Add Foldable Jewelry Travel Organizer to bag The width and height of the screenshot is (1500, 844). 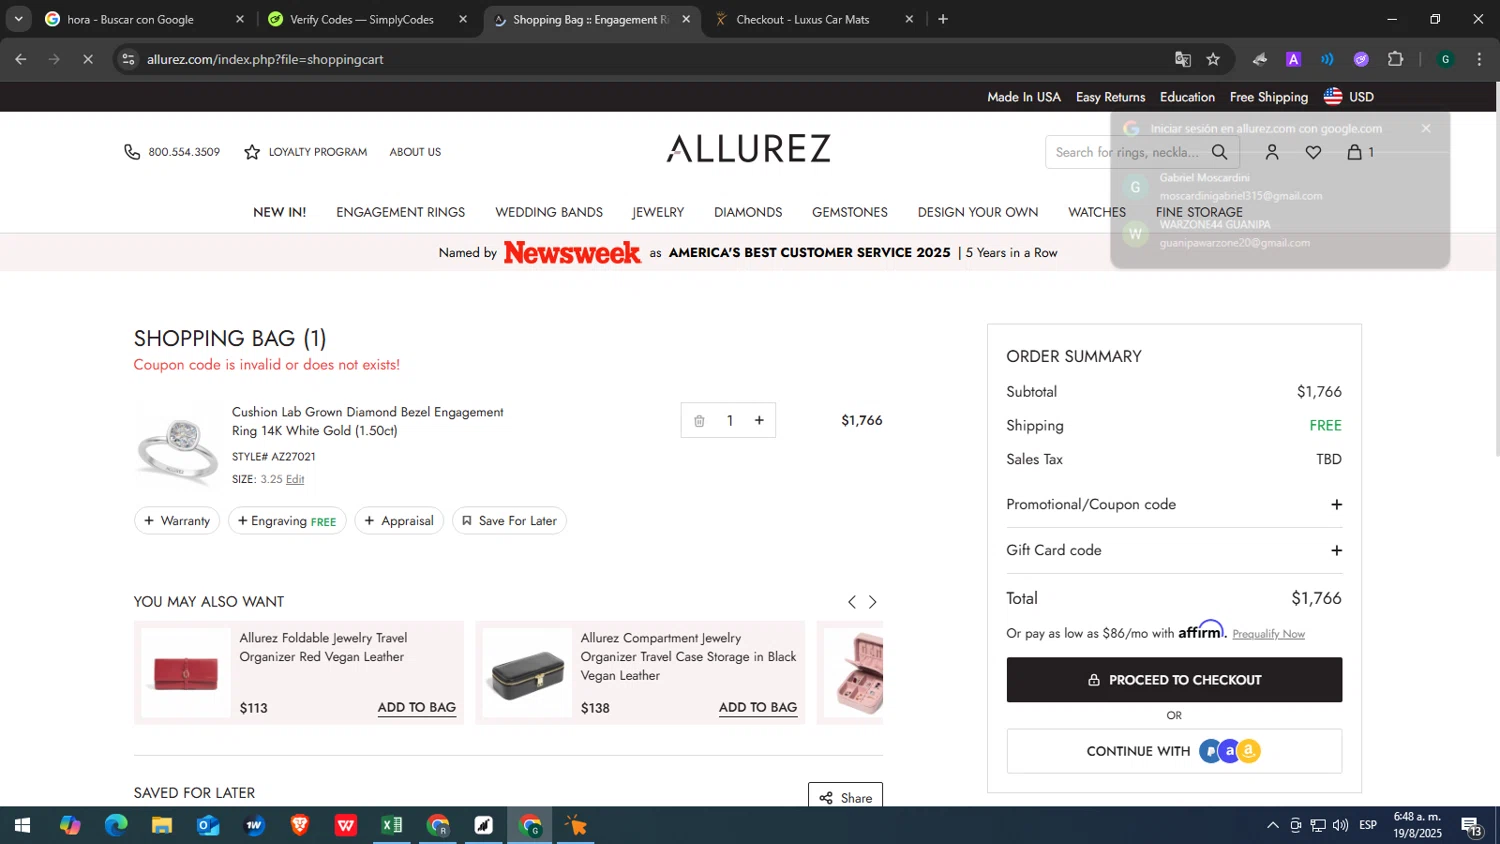417,707
